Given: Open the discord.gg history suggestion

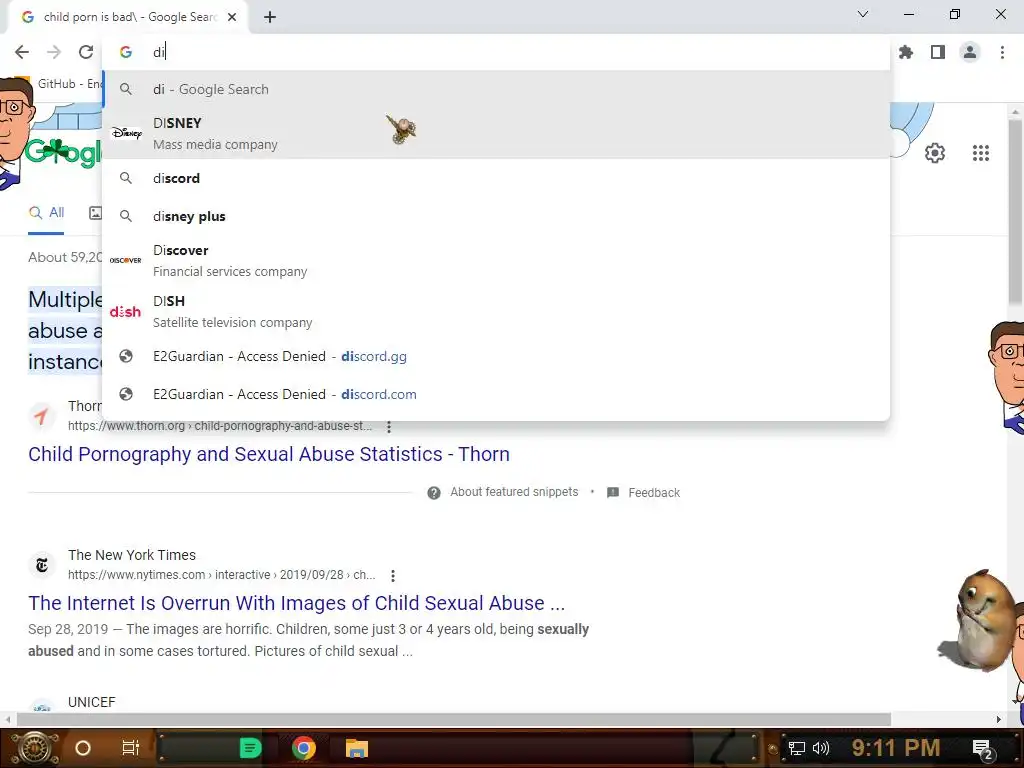Looking at the screenshot, I should 496,357.
